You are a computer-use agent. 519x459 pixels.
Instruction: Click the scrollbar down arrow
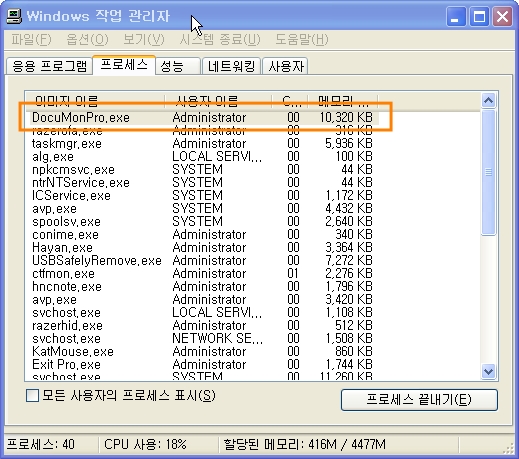489,371
